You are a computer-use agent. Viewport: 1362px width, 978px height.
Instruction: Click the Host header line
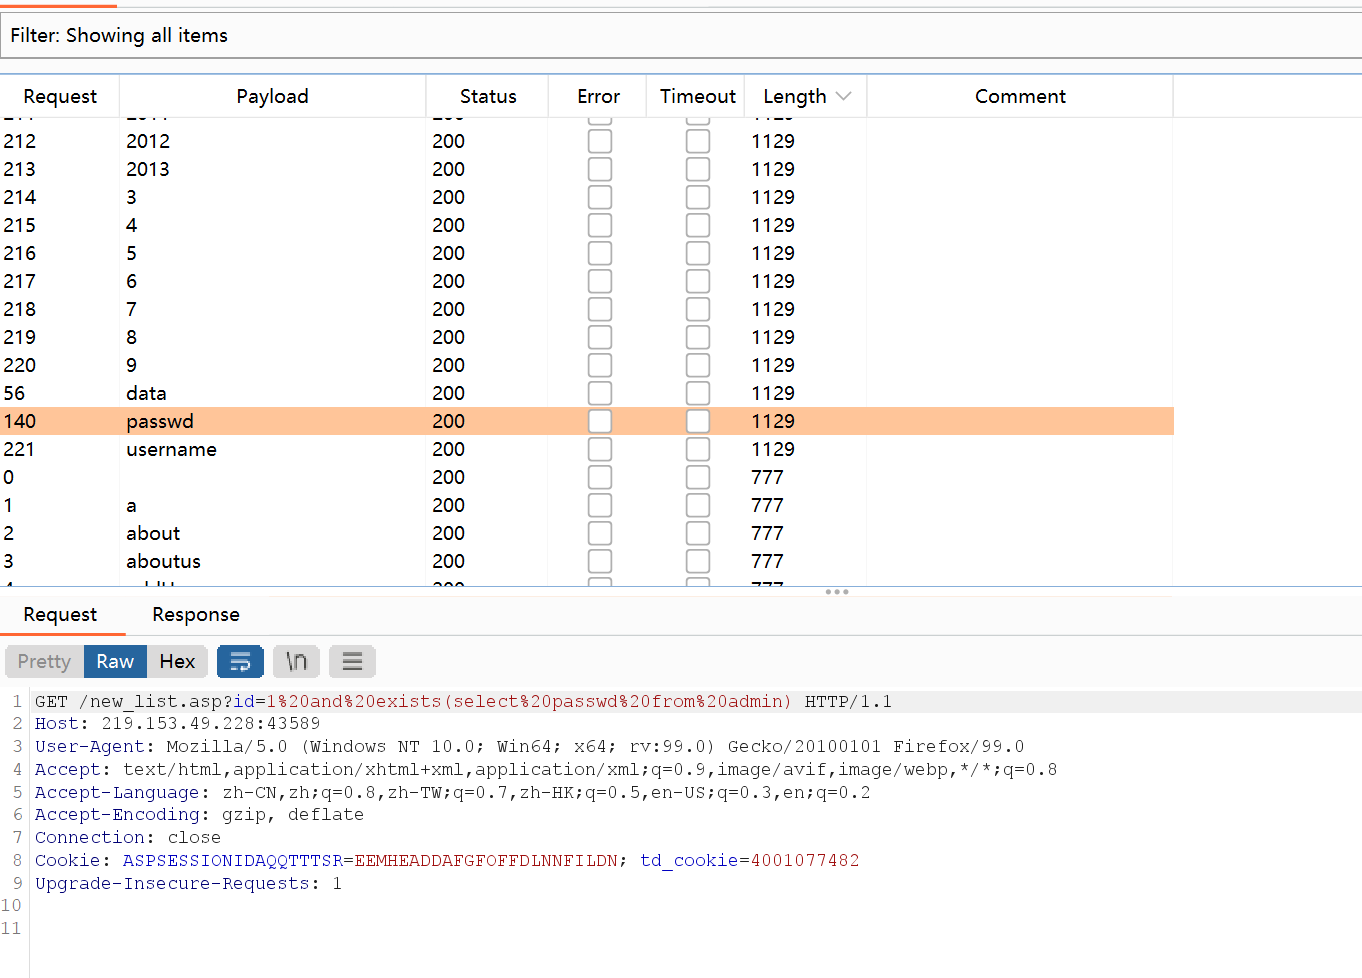[178, 723]
